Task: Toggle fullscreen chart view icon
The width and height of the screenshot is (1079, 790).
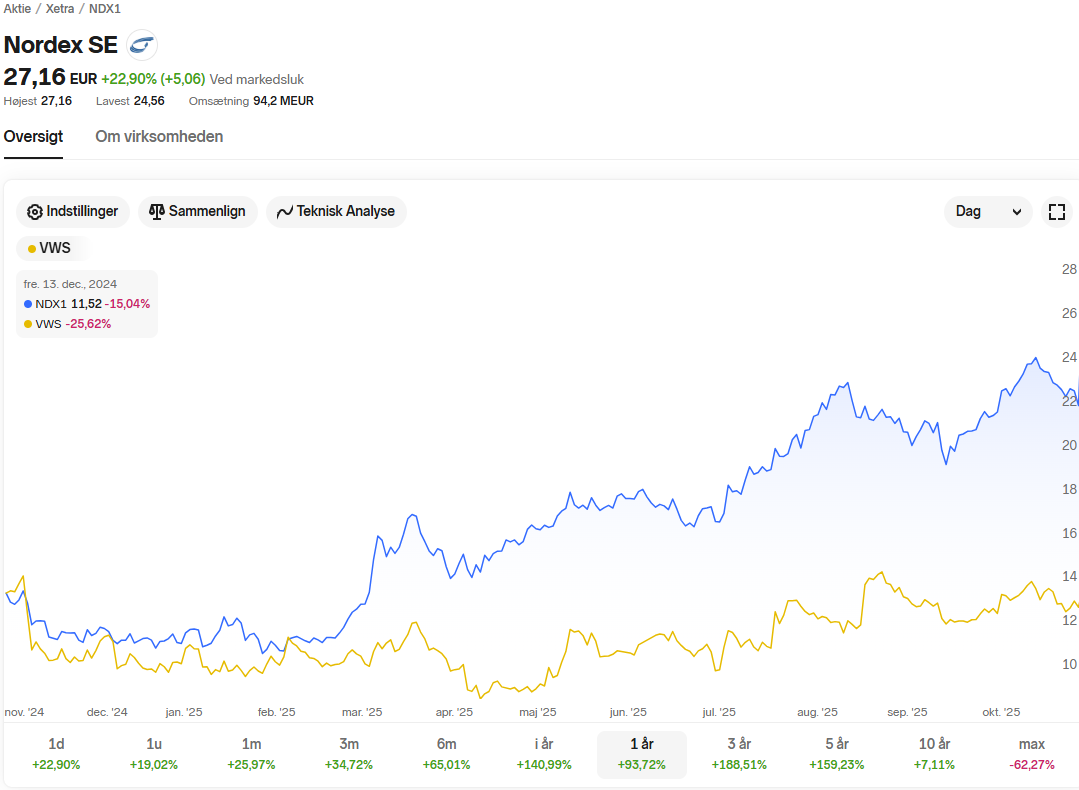Action: coord(1057,212)
